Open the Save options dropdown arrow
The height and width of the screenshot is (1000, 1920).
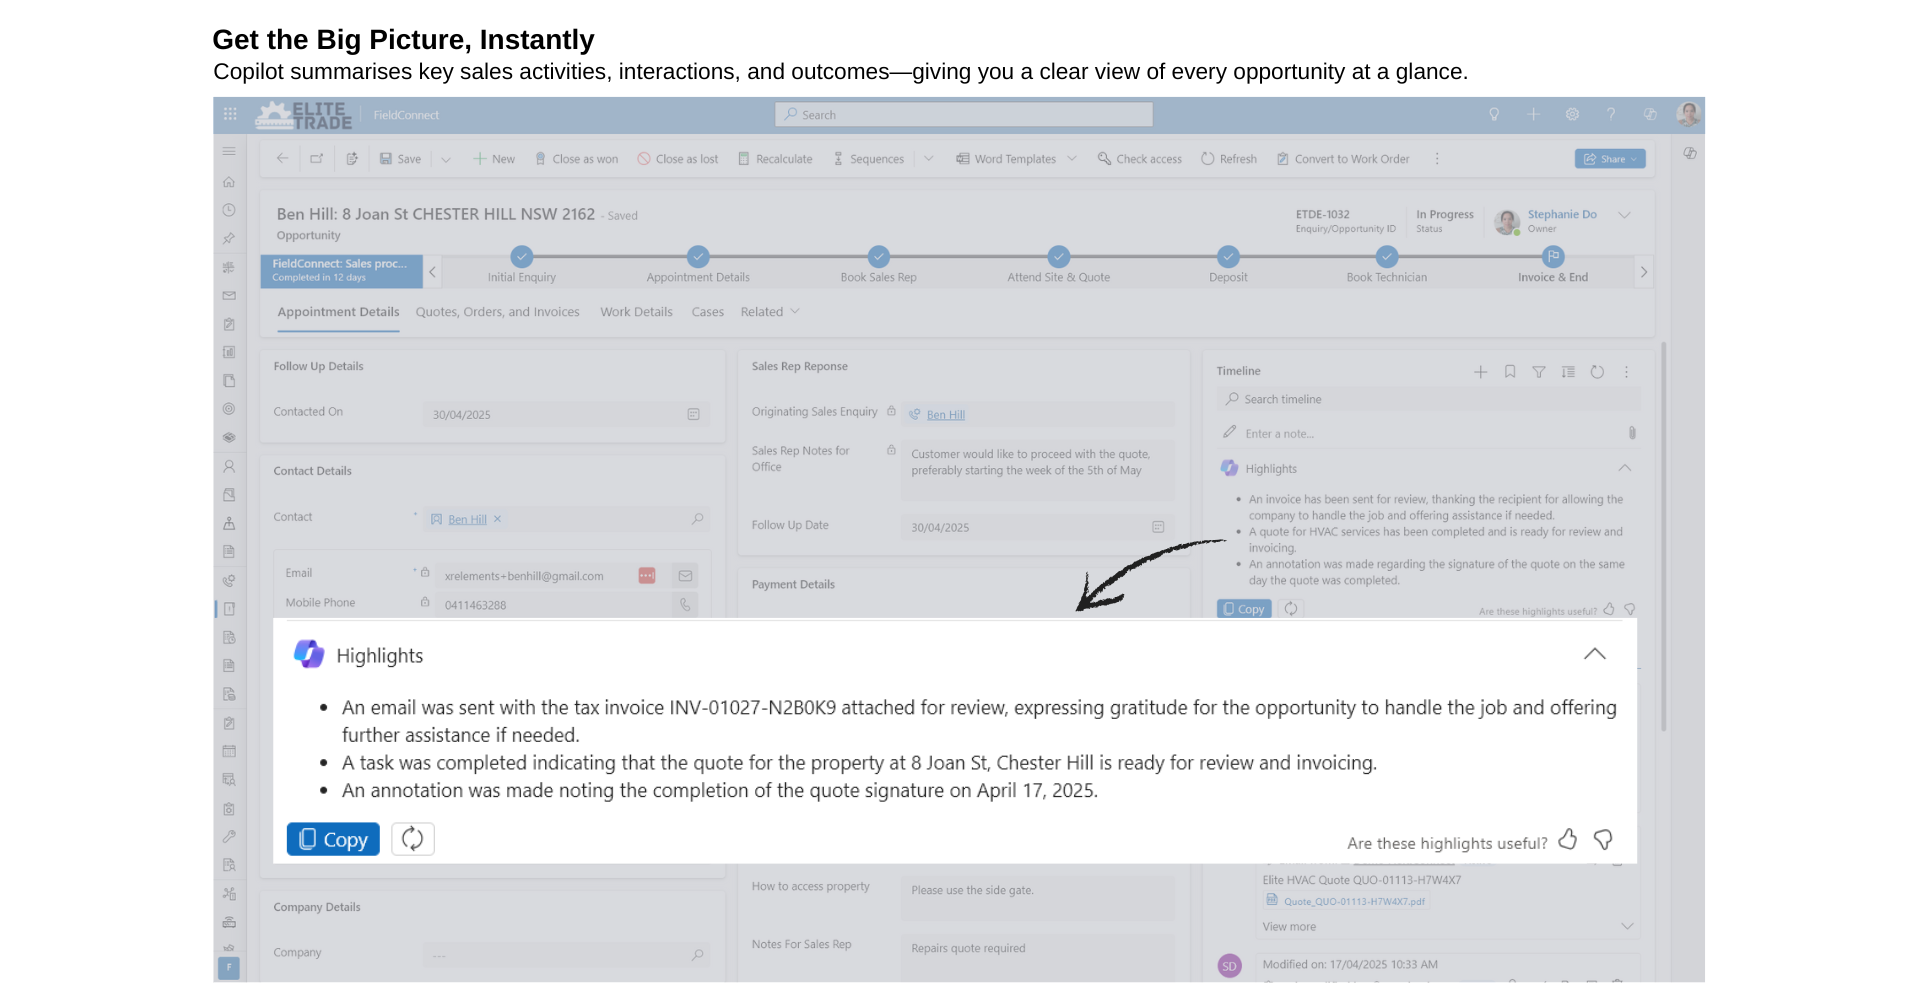(446, 159)
